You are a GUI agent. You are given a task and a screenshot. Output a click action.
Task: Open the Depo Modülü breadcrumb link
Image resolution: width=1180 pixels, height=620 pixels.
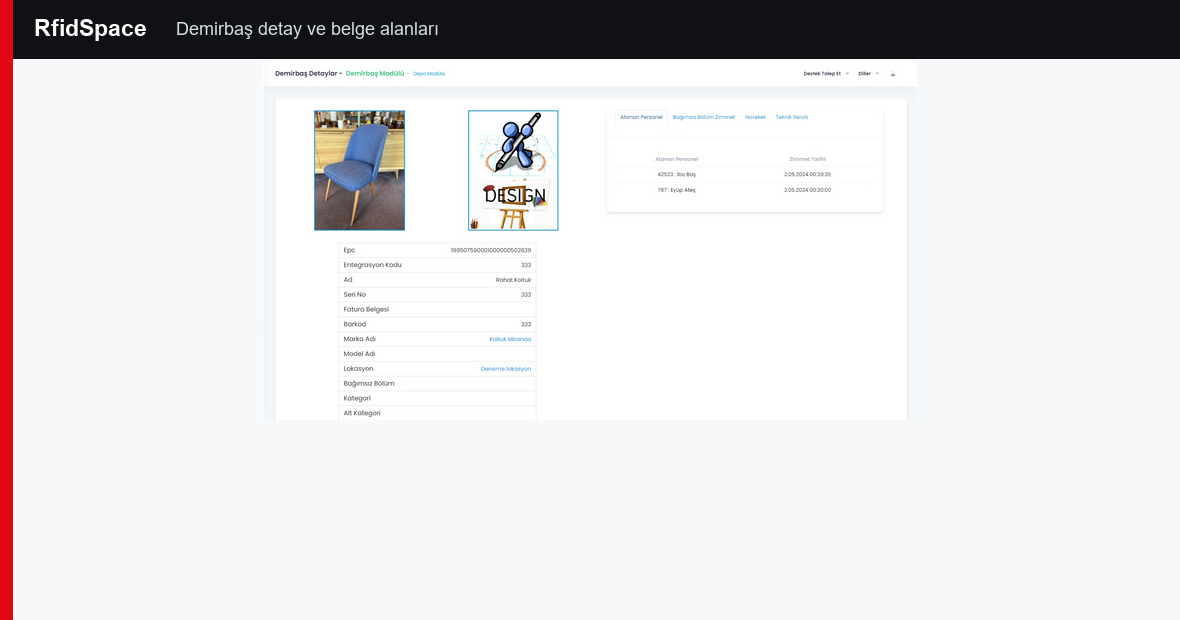tap(429, 74)
